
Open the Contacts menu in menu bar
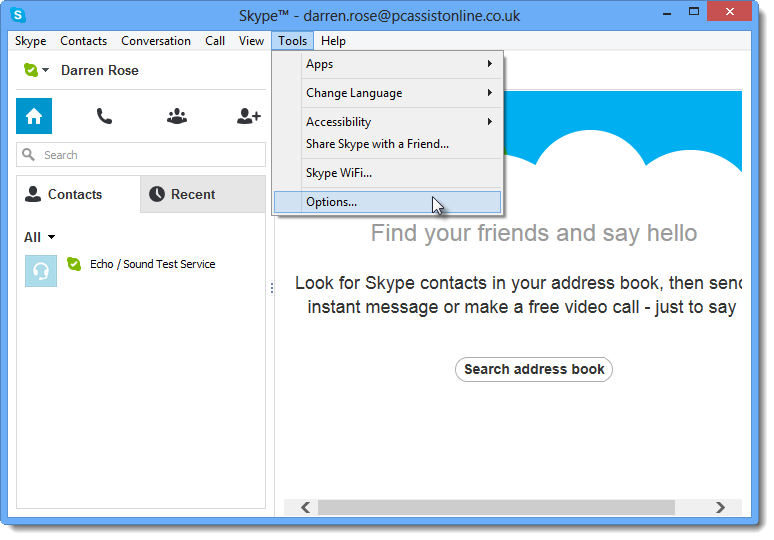83,41
